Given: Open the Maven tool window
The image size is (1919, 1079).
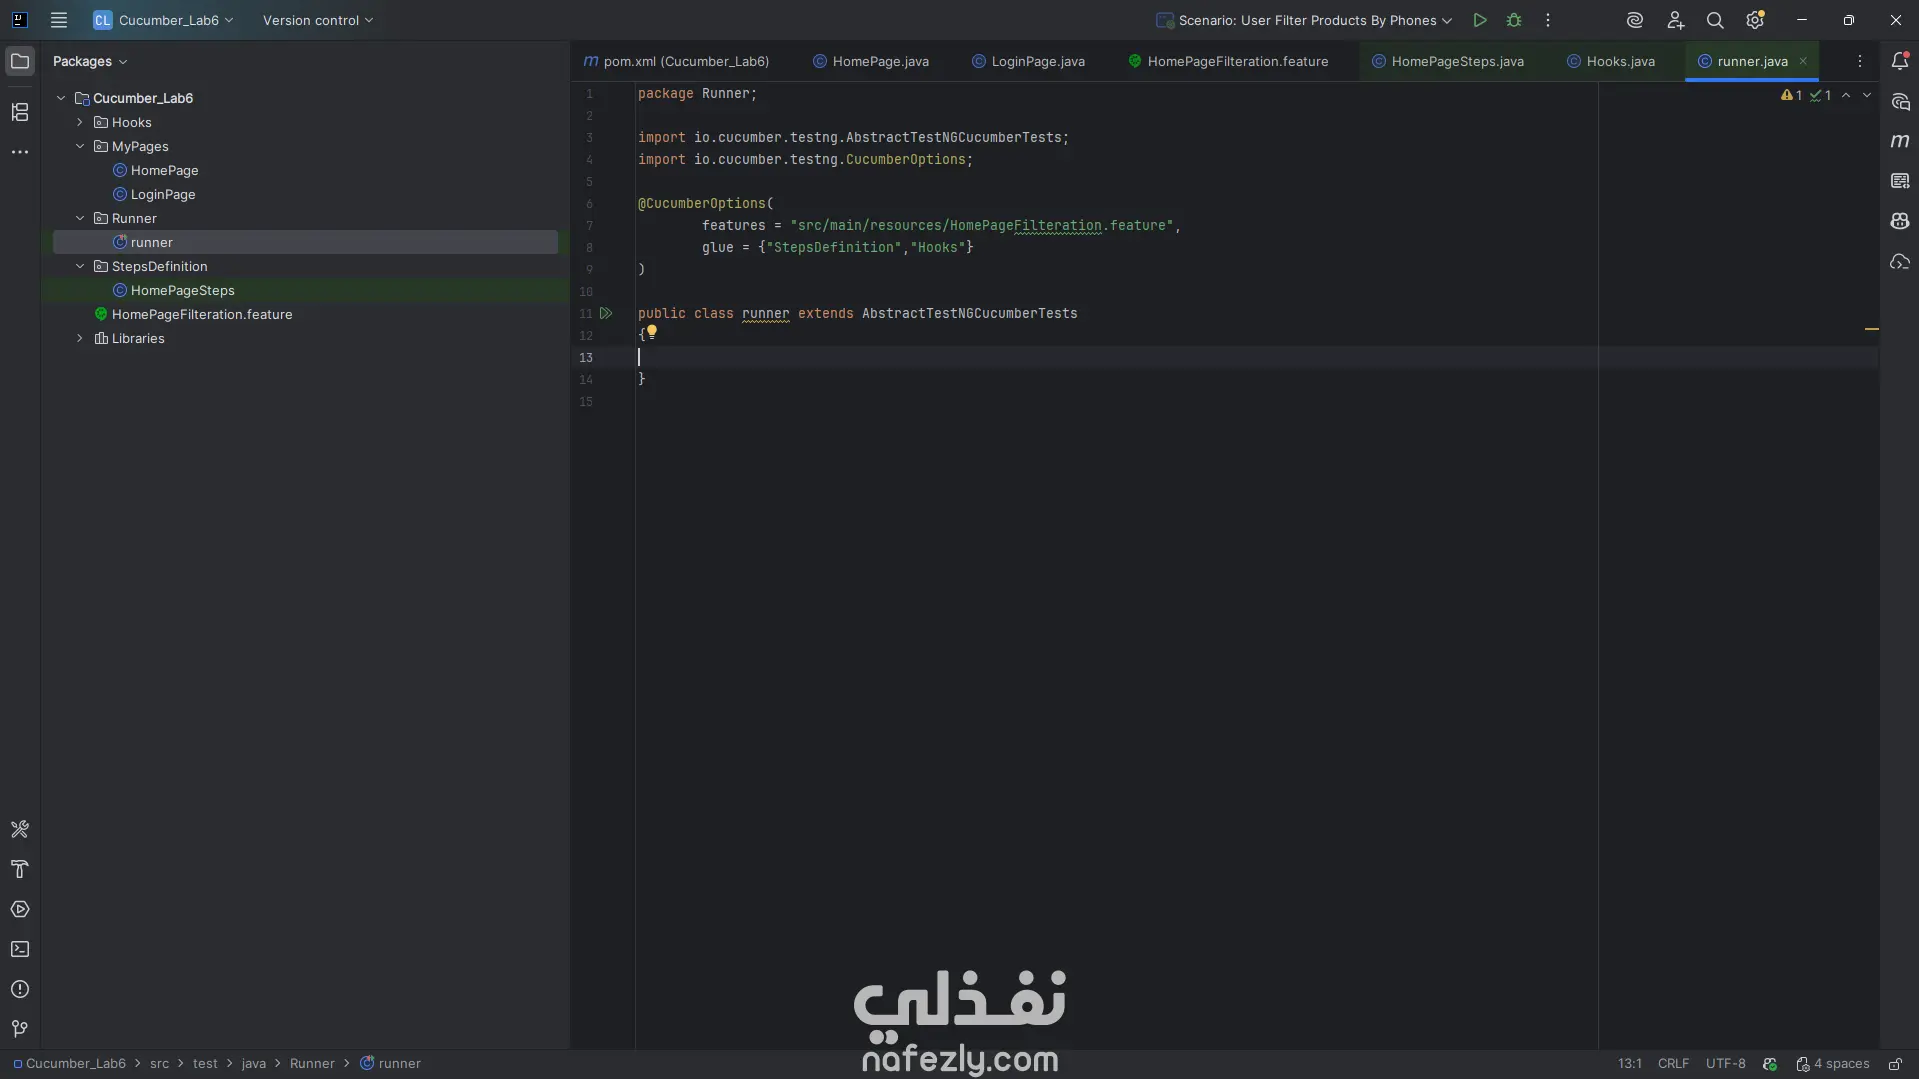Looking at the screenshot, I should click(1900, 141).
